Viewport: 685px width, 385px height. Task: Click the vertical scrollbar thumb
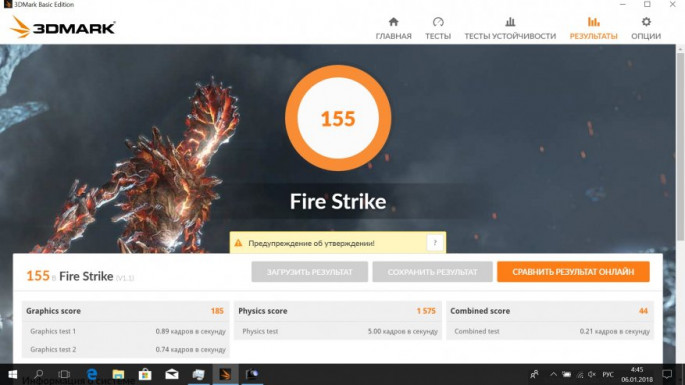pyautogui.click(x=680, y=146)
